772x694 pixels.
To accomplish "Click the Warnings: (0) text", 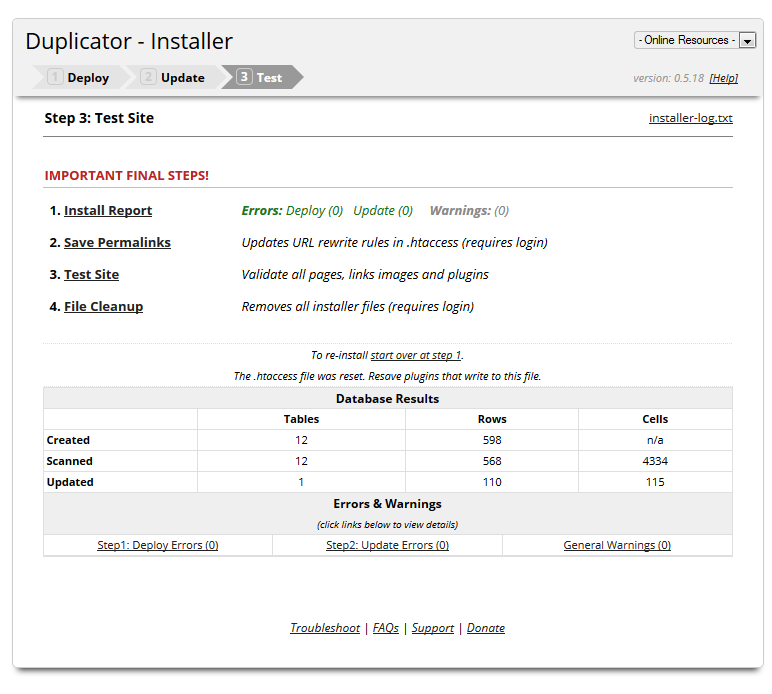I will coord(469,211).
